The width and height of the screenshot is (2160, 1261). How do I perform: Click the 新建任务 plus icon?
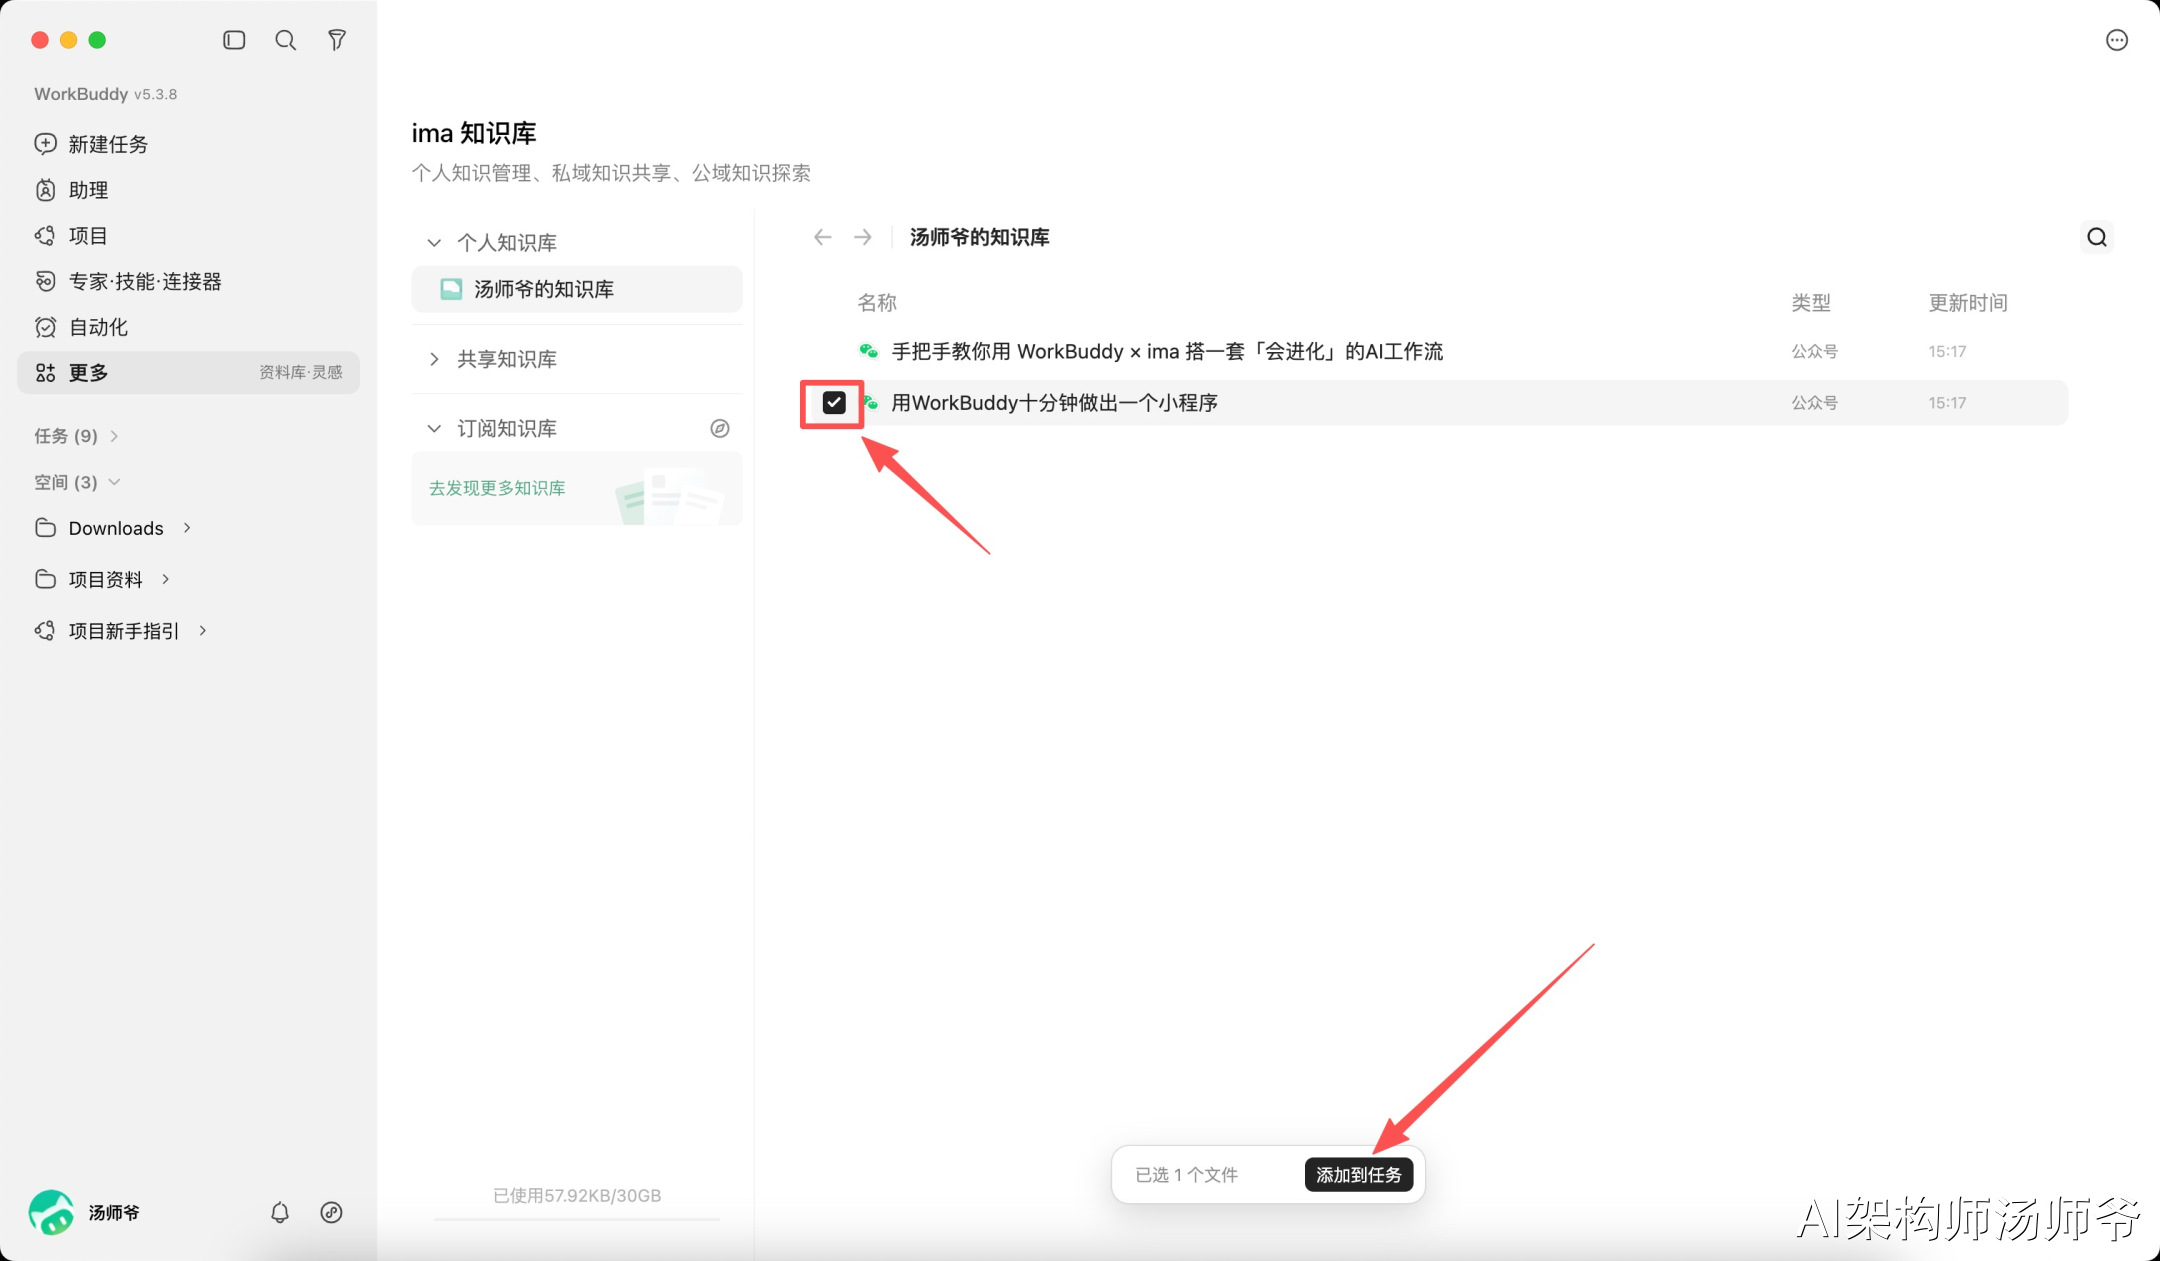click(x=45, y=144)
